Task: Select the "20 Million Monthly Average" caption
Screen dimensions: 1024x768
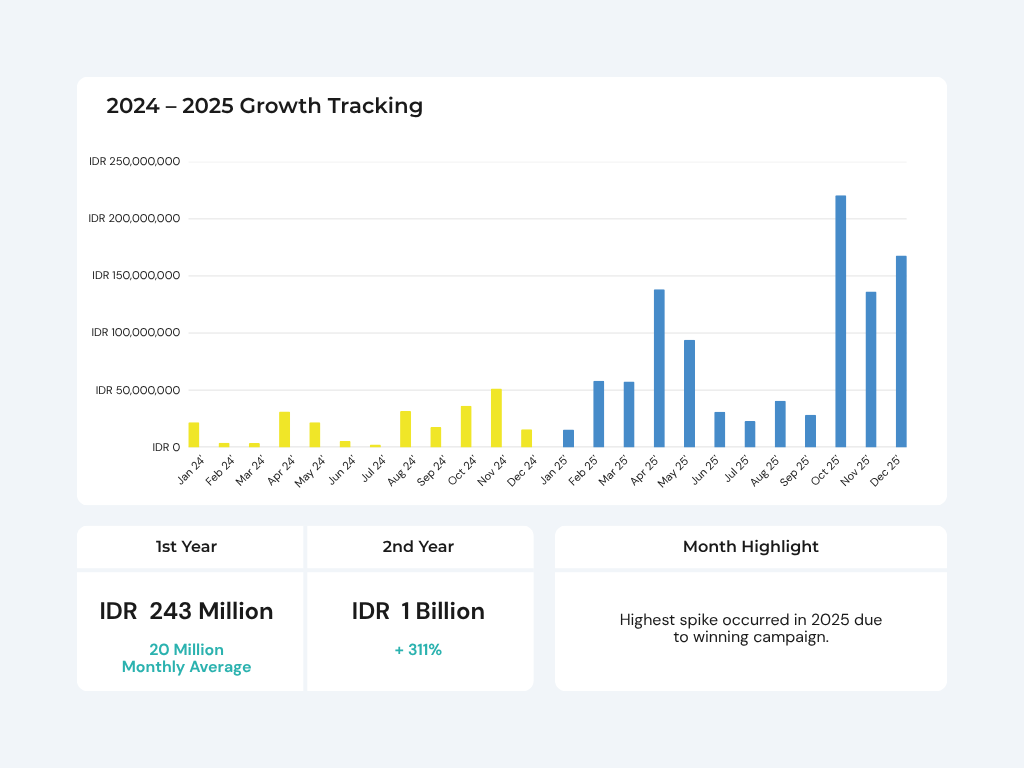Action: (x=186, y=658)
